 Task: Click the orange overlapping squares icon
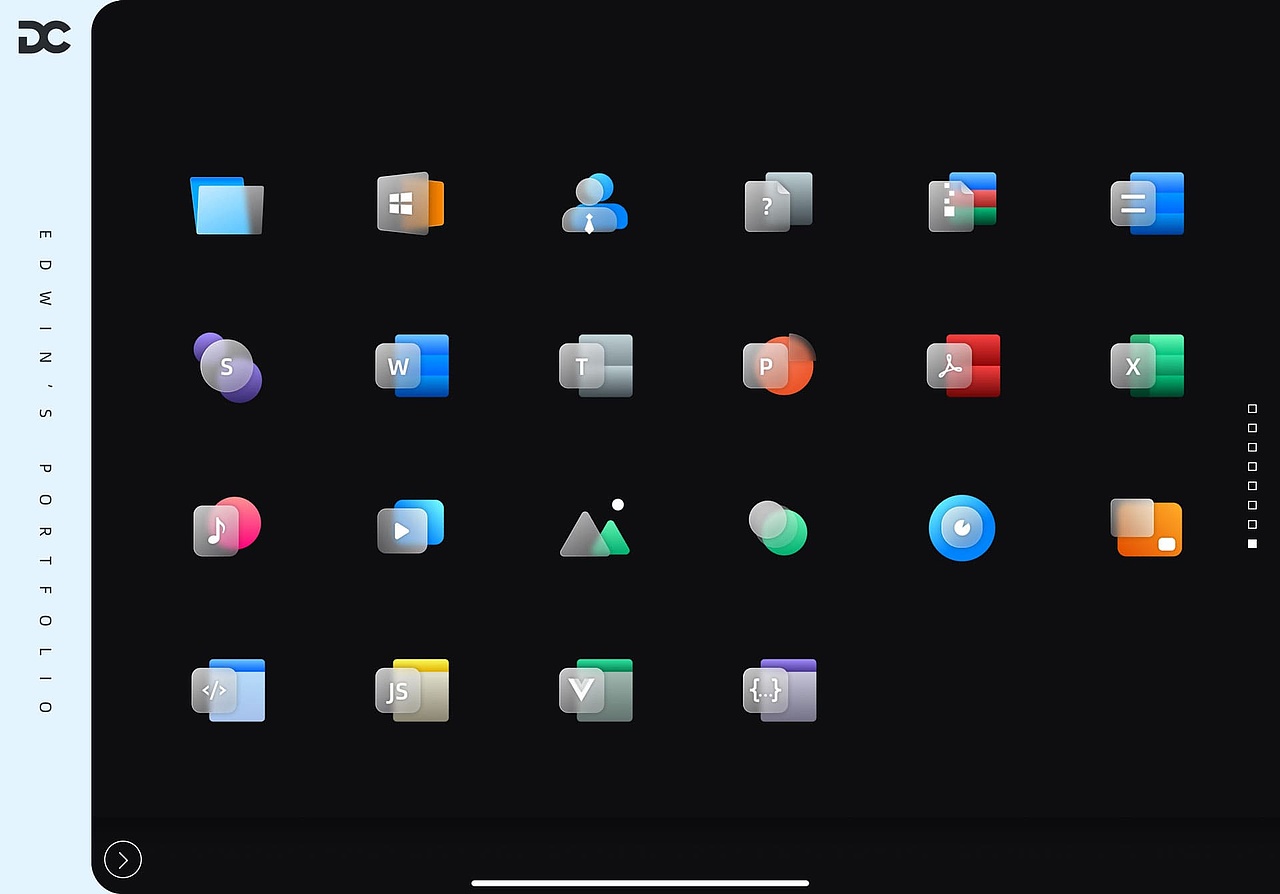pyautogui.click(x=1147, y=527)
